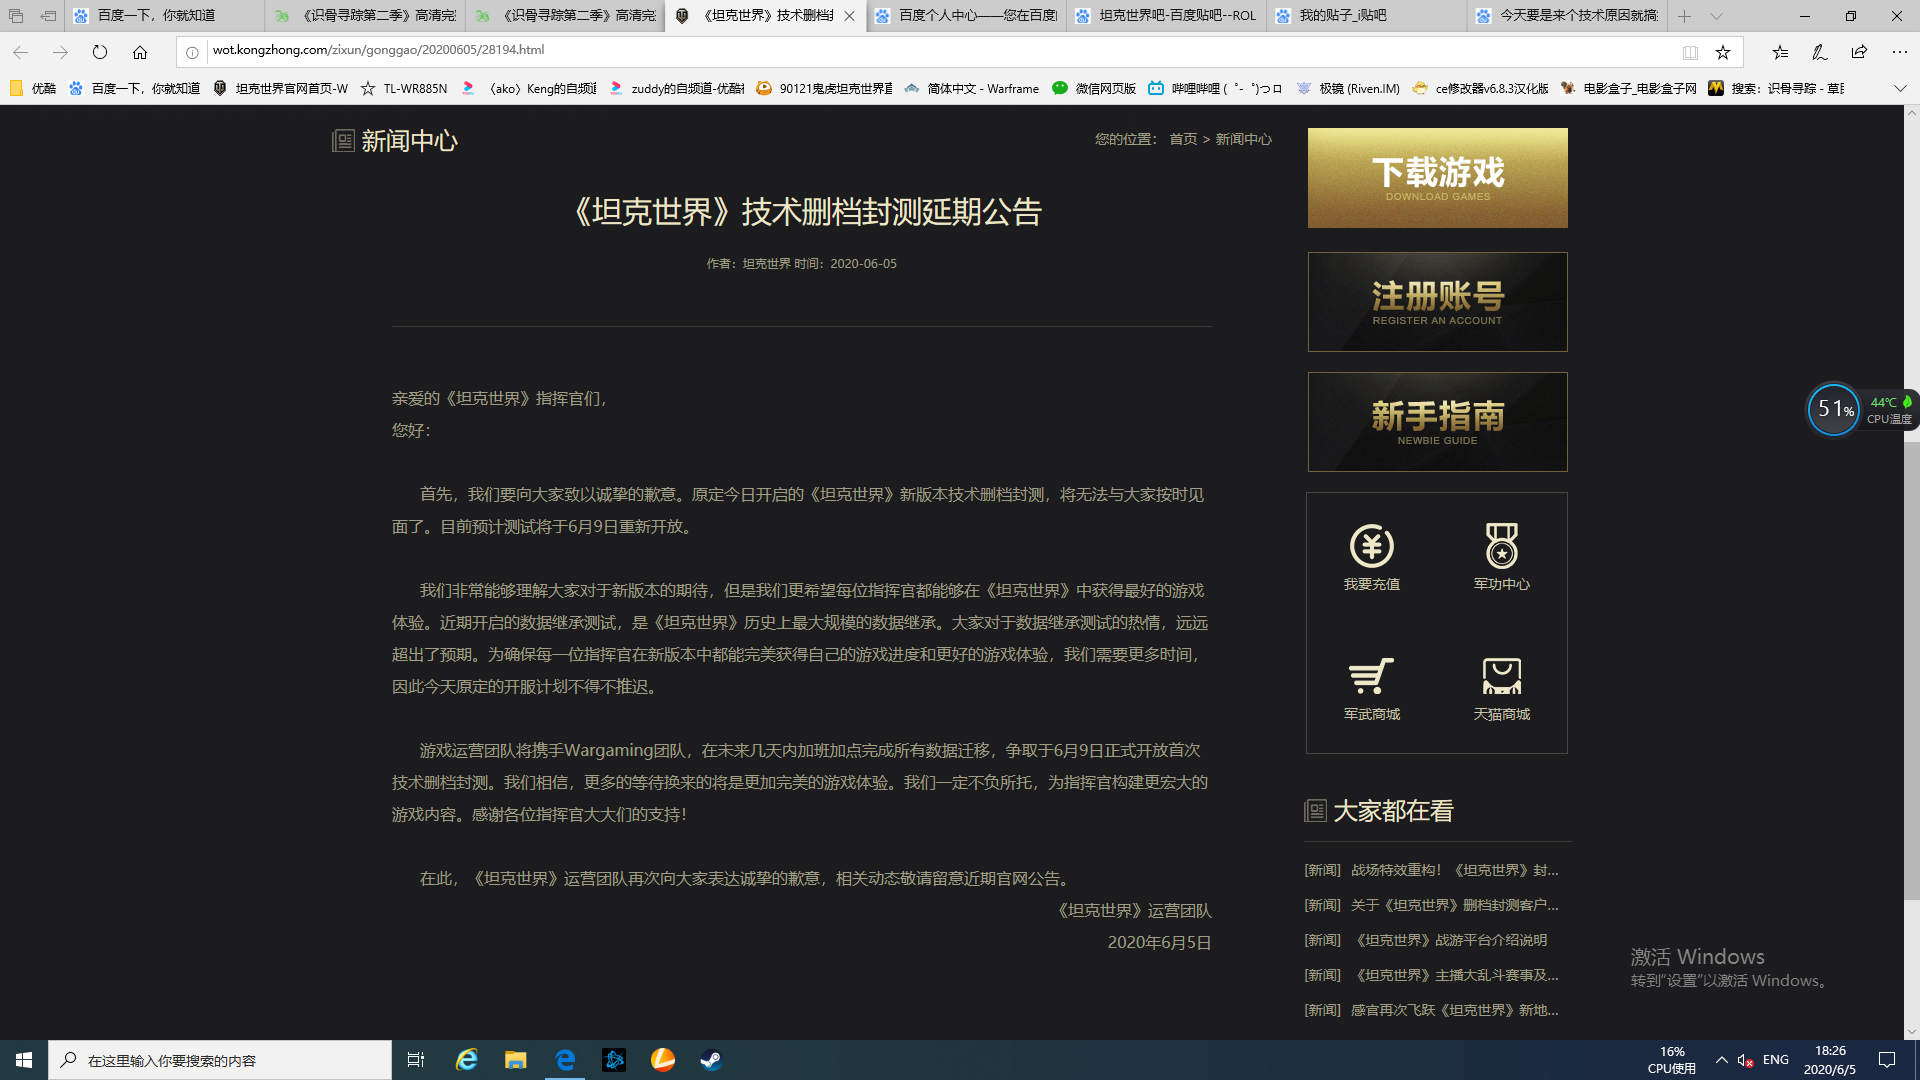Expand the tab preview chevron
The width and height of the screenshot is (1920, 1080).
tap(1716, 16)
